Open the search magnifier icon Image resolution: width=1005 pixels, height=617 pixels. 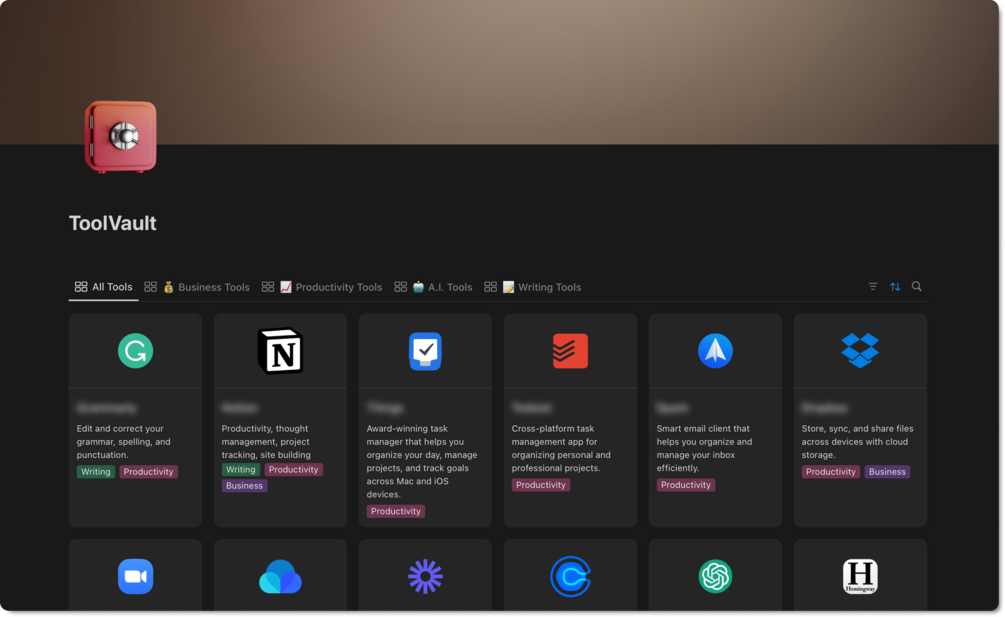coord(917,286)
